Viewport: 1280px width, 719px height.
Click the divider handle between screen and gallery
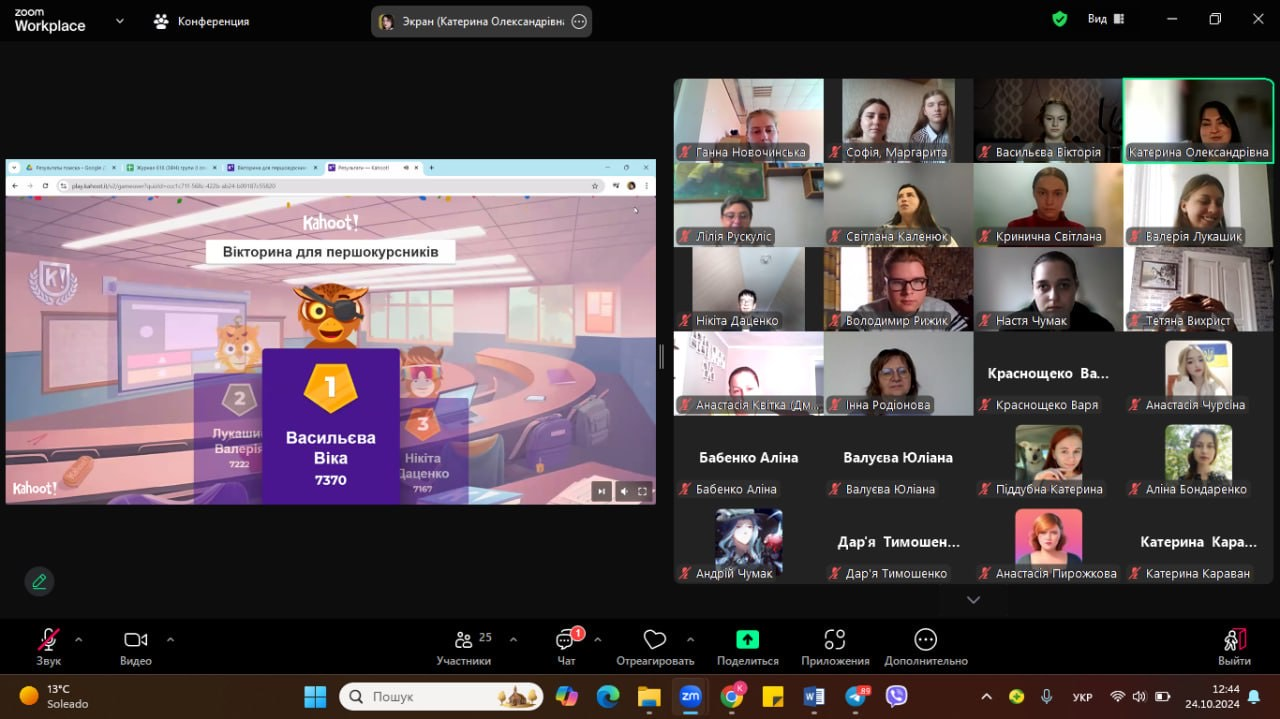tap(661, 357)
